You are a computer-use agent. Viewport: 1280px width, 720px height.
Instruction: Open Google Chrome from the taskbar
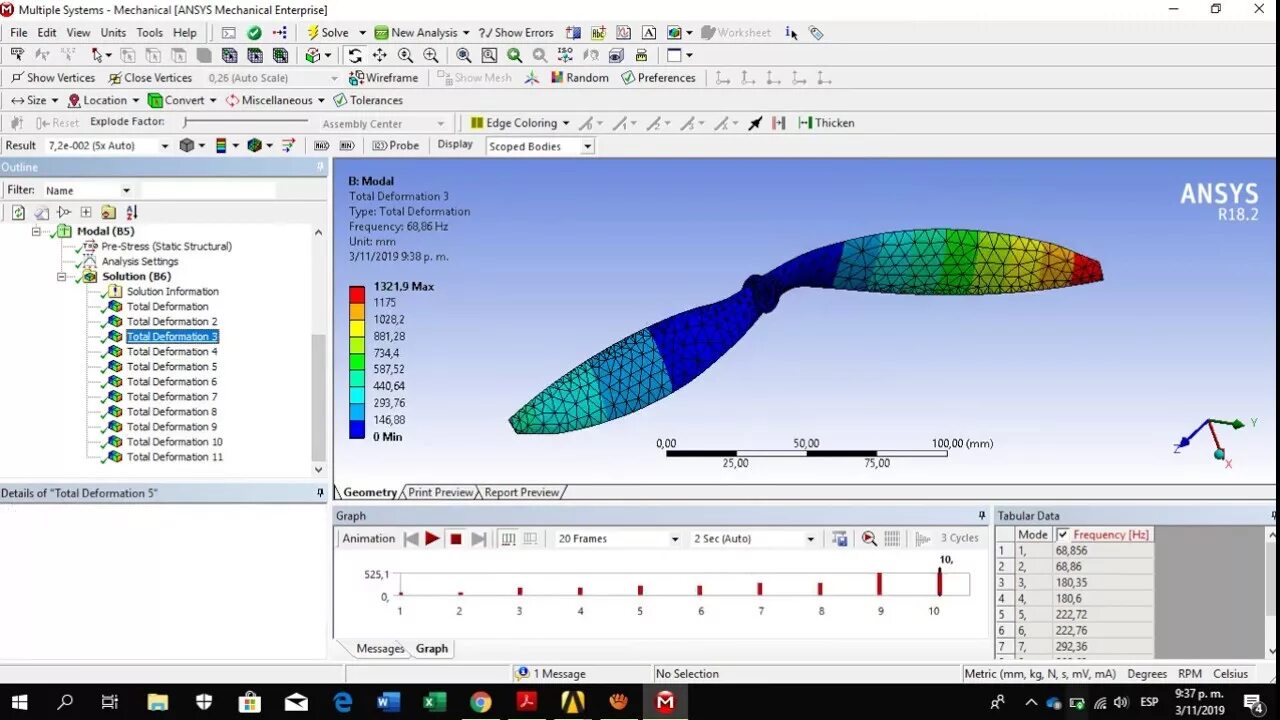tap(480, 702)
